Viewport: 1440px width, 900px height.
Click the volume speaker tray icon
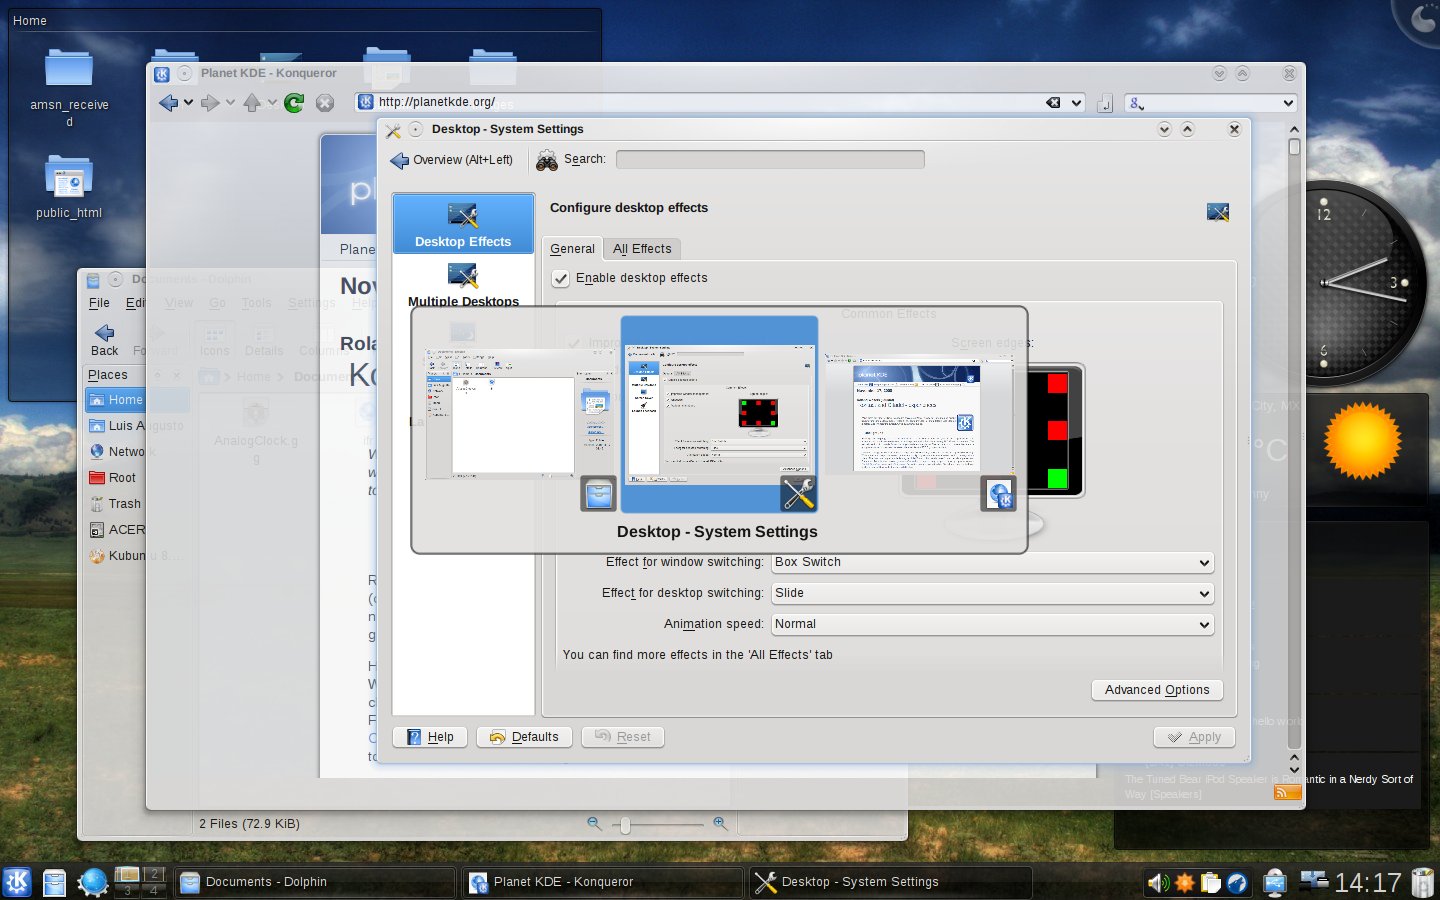coord(1158,882)
